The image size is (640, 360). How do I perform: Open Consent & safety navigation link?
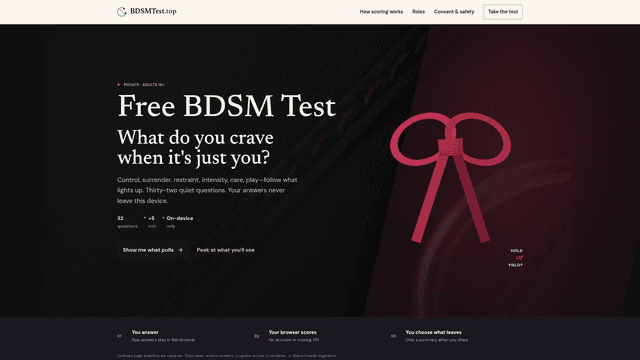454,12
